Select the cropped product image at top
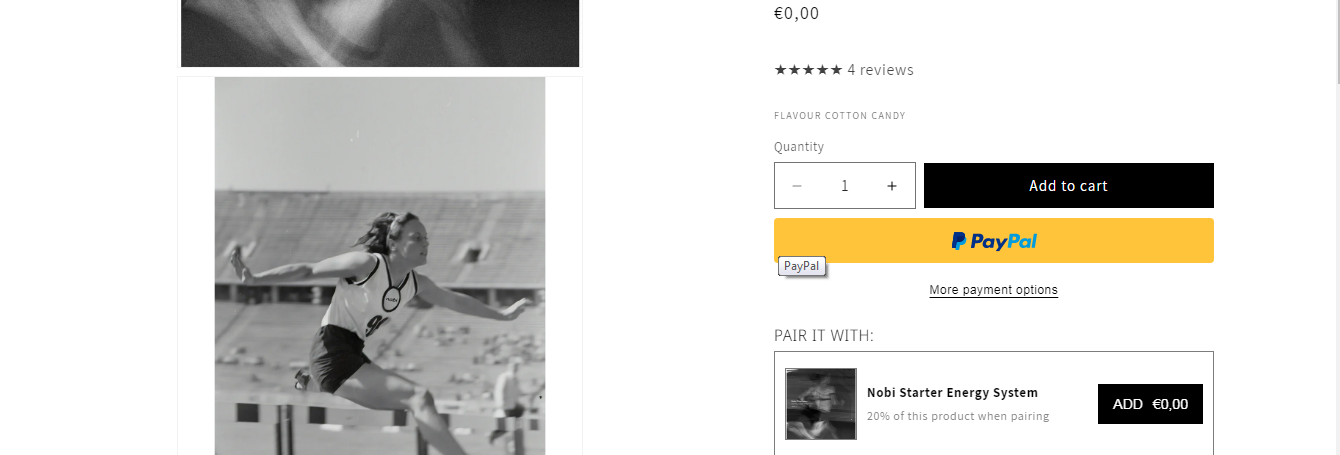1340x455 pixels. [380, 33]
